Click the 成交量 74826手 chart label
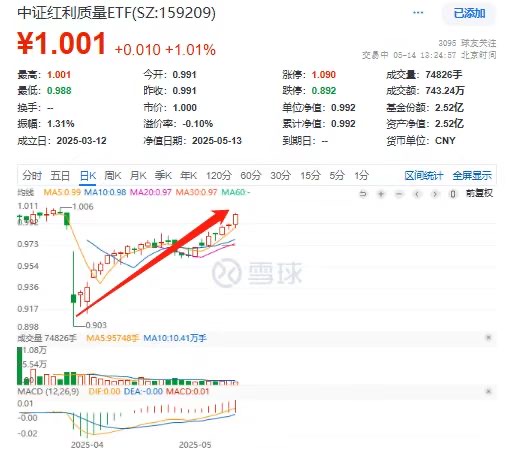This screenshot has width=515, height=458. point(47,338)
